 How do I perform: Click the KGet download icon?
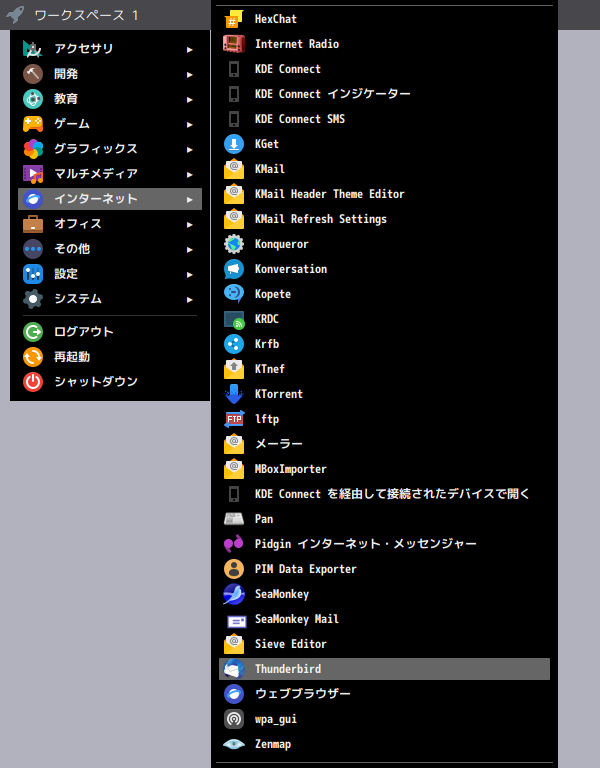pyautogui.click(x=234, y=144)
